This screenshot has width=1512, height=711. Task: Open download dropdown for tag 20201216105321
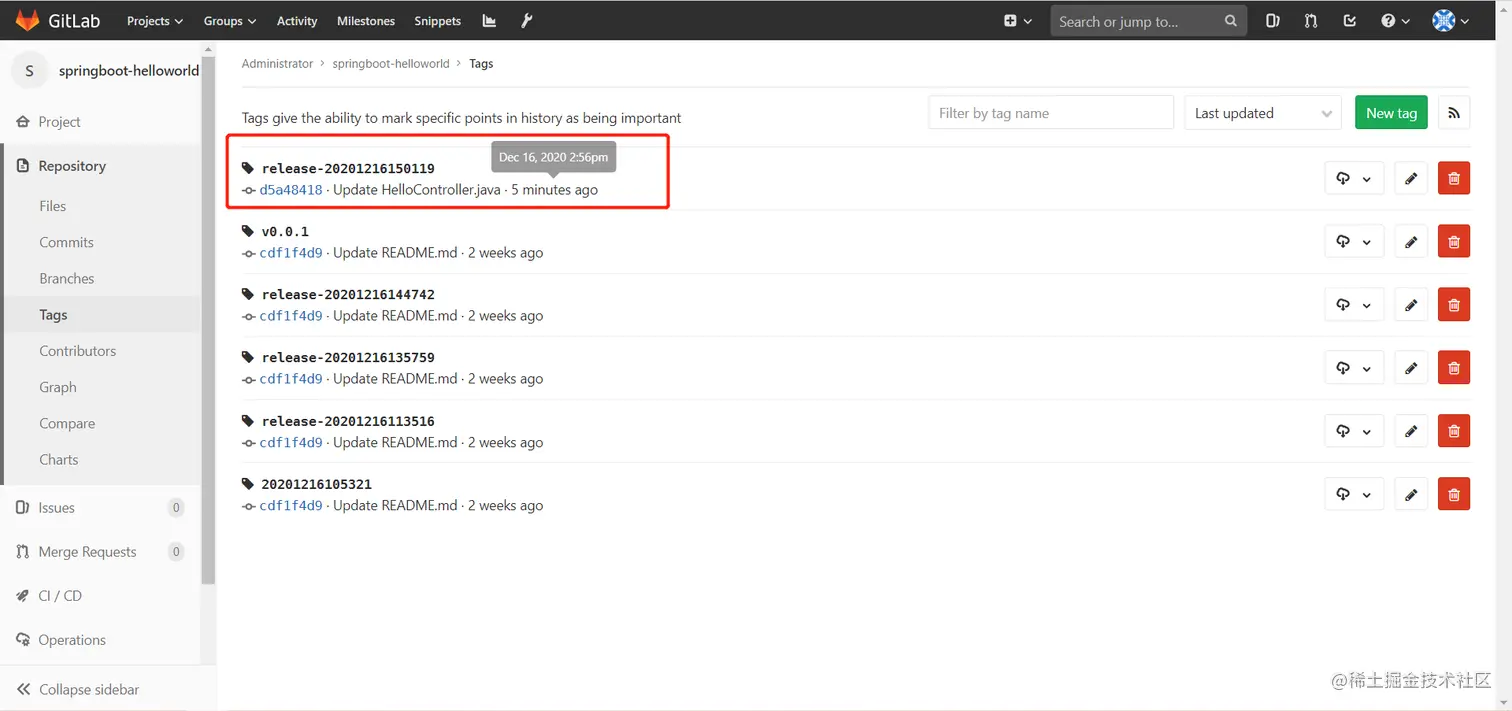(x=1354, y=494)
